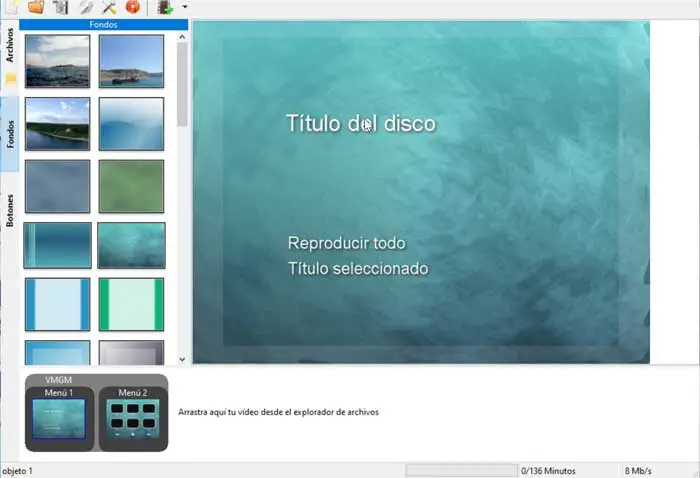The height and width of the screenshot is (478, 700).
Task: Click the VMGM label above the menus
Action: (58, 380)
